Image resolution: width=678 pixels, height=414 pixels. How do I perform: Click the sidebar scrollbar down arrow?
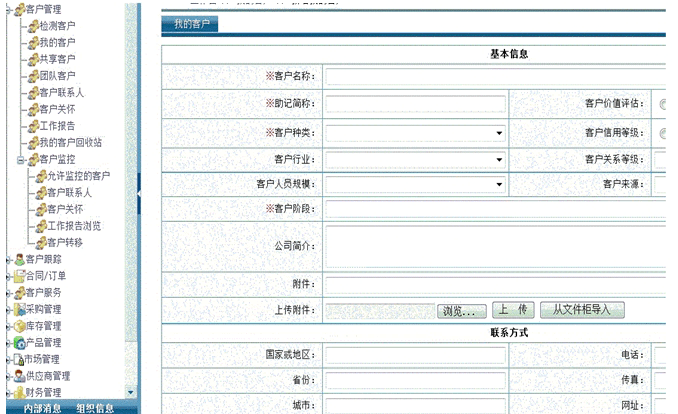(131, 392)
